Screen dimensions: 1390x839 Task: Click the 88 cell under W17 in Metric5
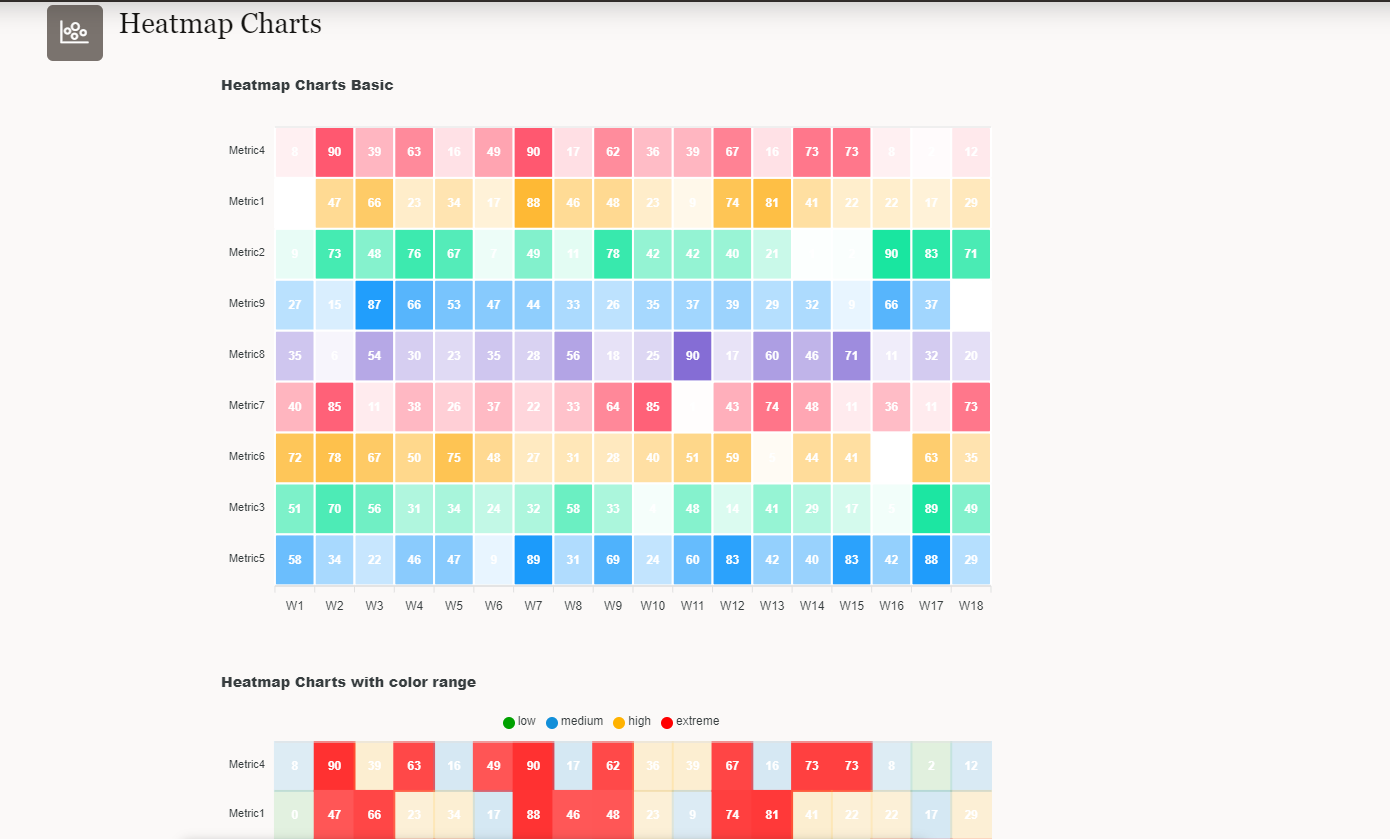coord(931,559)
